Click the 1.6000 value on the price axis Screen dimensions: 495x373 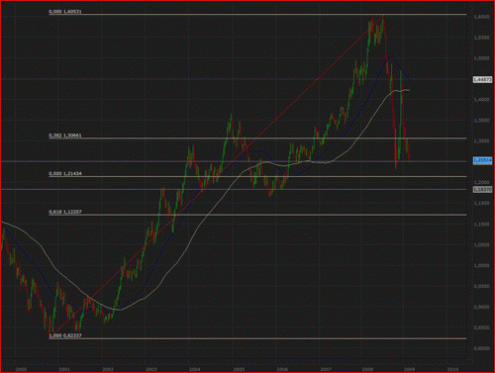(x=482, y=17)
